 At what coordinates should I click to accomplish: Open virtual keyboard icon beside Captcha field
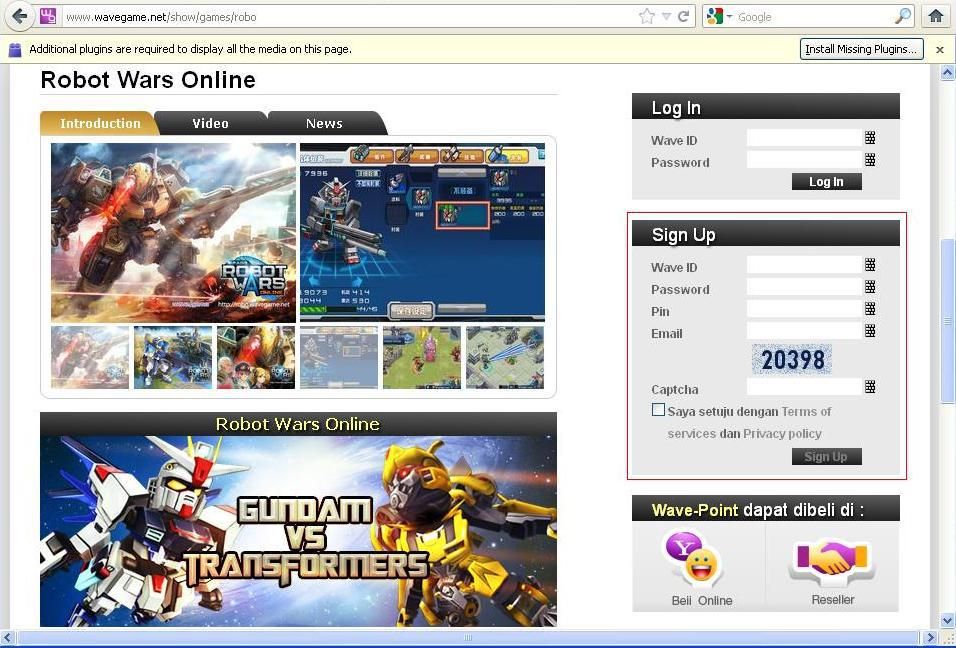870,386
